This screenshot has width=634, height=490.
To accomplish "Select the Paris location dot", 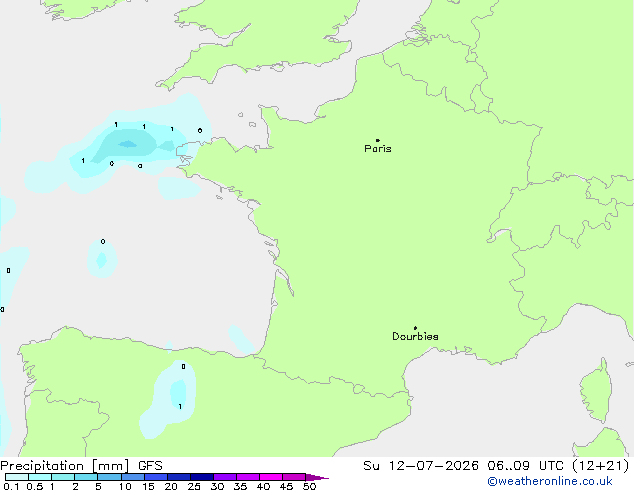I will (378, 140).
